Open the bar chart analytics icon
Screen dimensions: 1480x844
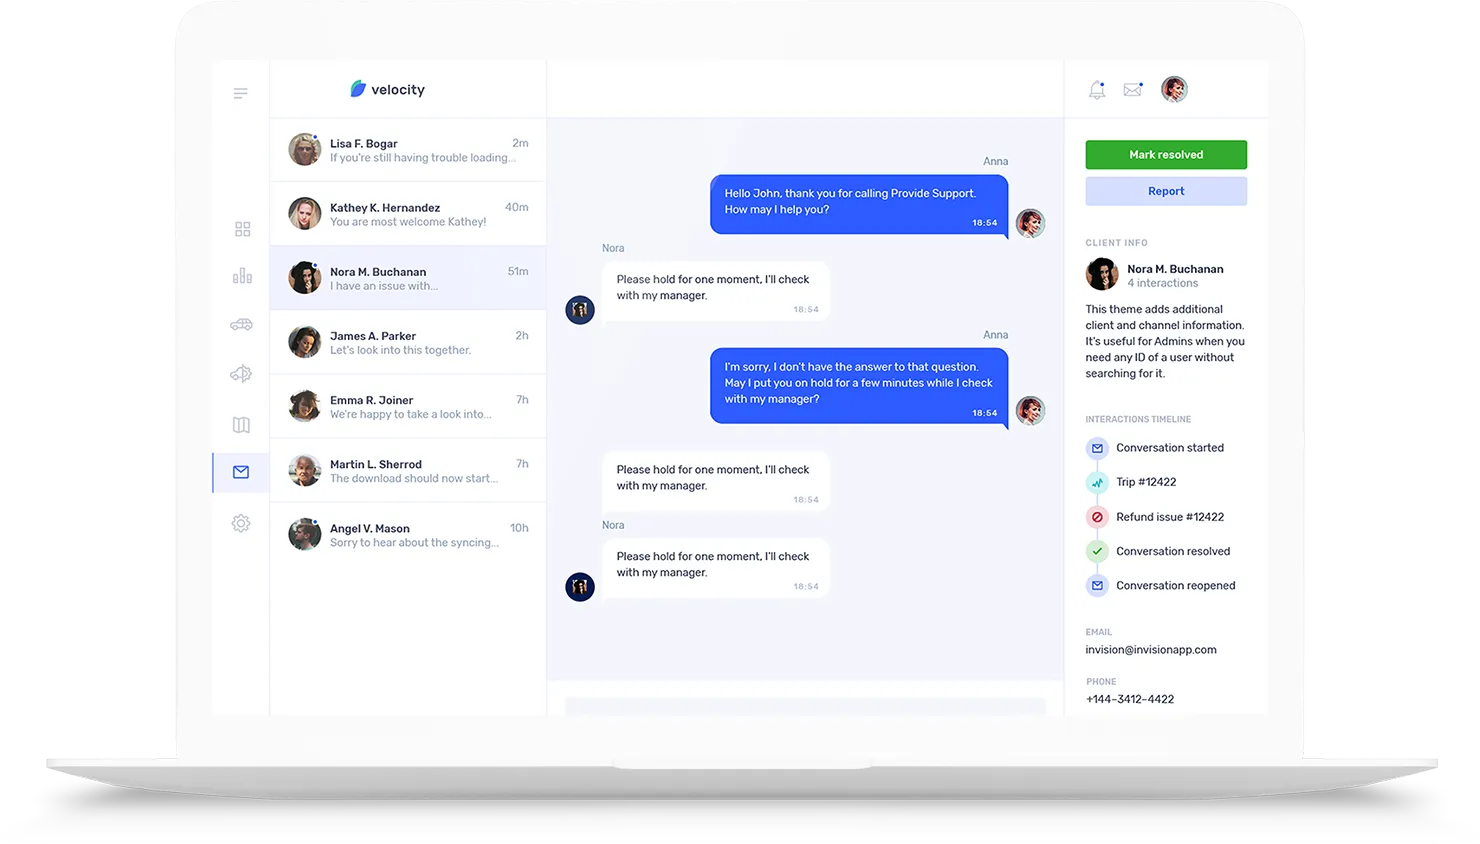242,276
